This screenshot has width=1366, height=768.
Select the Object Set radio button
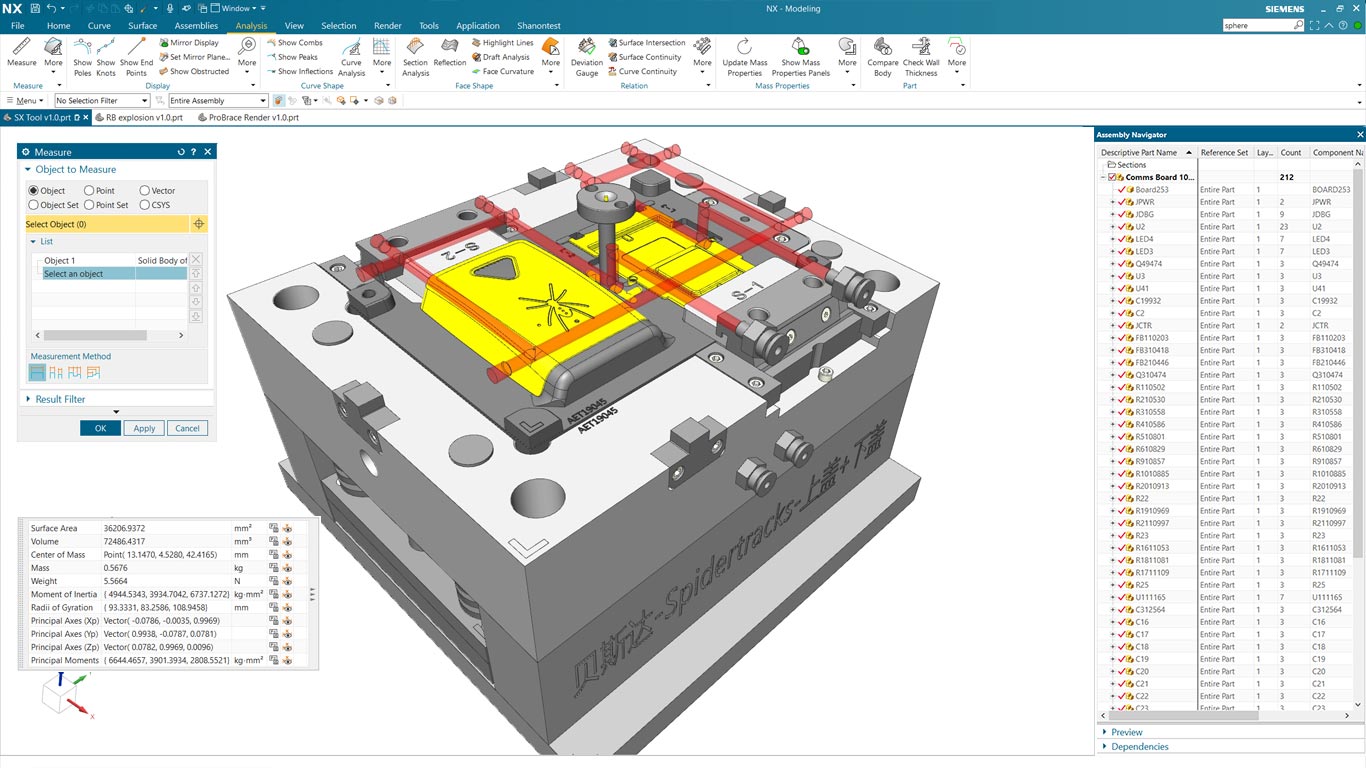(x=34, y=205)
